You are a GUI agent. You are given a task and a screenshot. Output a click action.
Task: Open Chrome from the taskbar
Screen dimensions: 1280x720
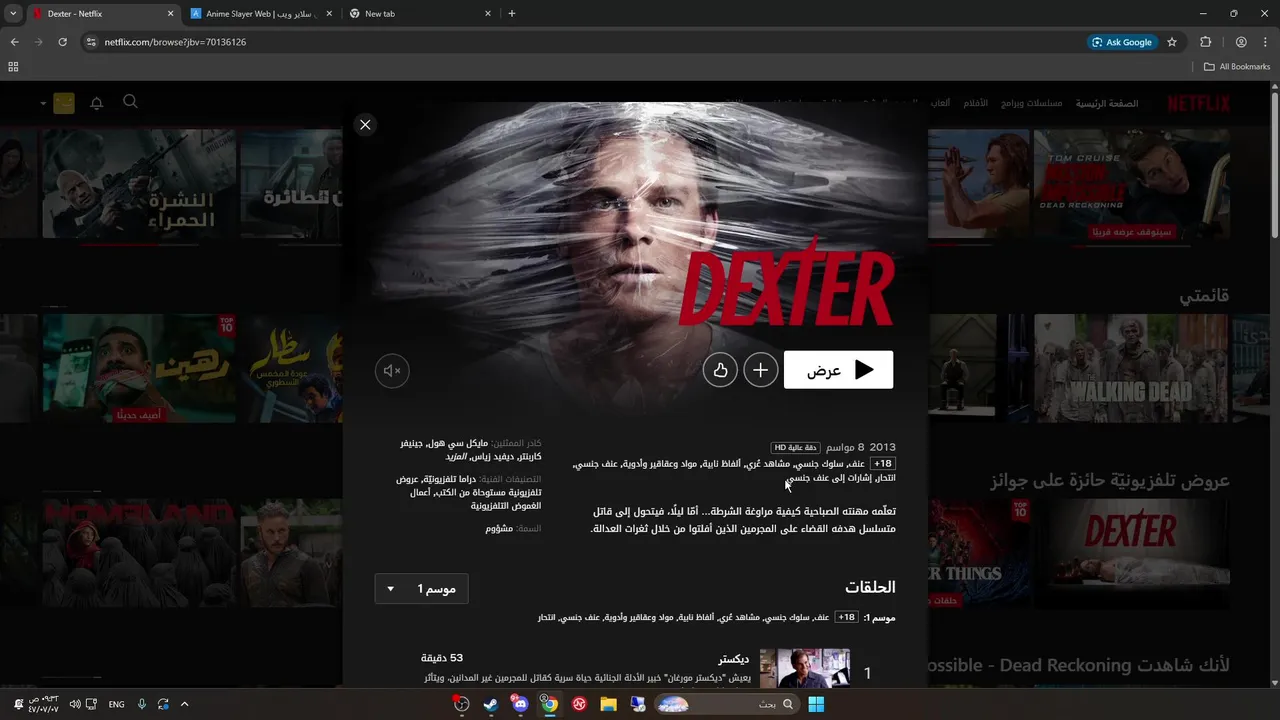point(549,704)
